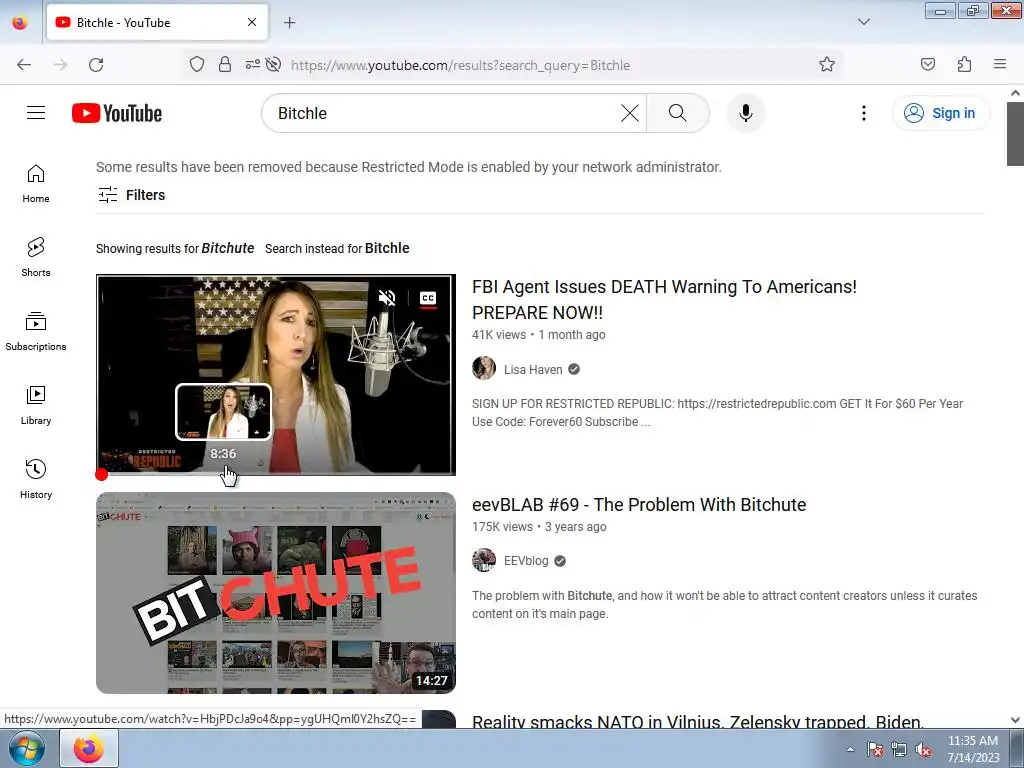1024x768 pixels.
Task: Clear the search box with X
Action: pyautogui.click(x=630, y=113)
